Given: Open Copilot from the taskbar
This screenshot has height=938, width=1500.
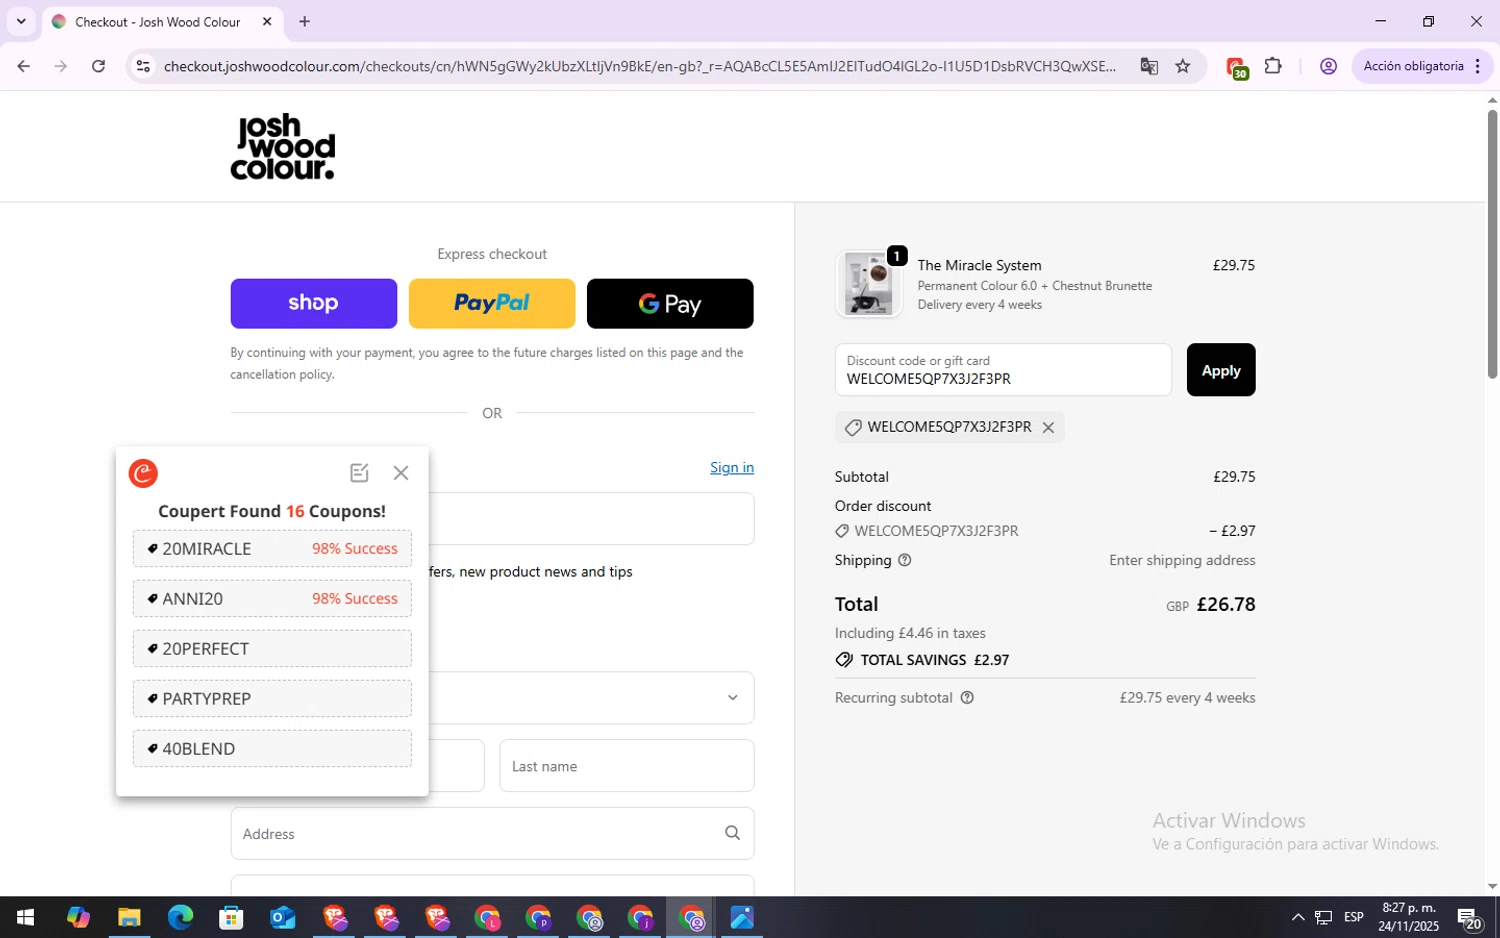Looking at the screenshot, I should point(78,917).
